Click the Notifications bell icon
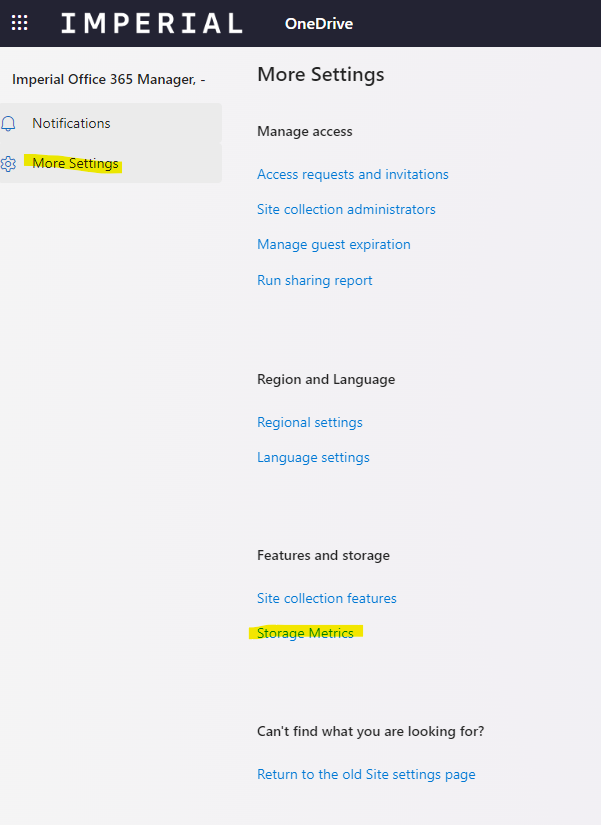This screenshot has width=601, height=825. (9, 124)
